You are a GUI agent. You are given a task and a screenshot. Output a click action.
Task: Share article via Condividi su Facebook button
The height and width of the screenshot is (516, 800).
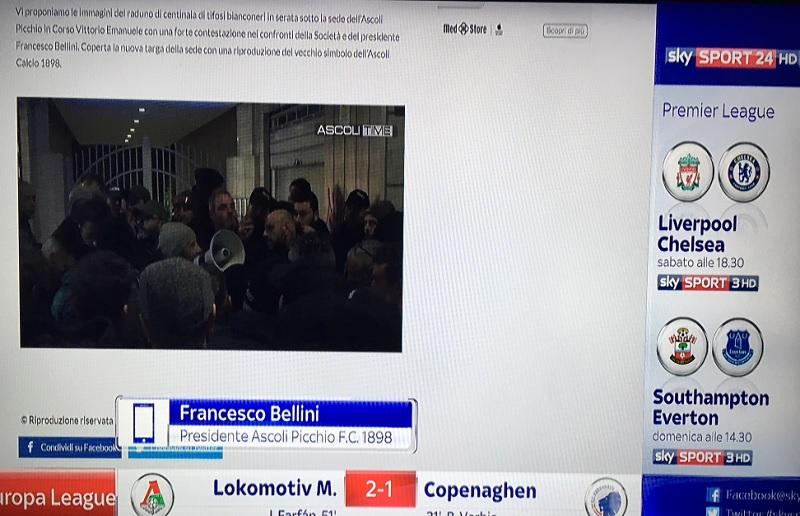pos(69,447)
